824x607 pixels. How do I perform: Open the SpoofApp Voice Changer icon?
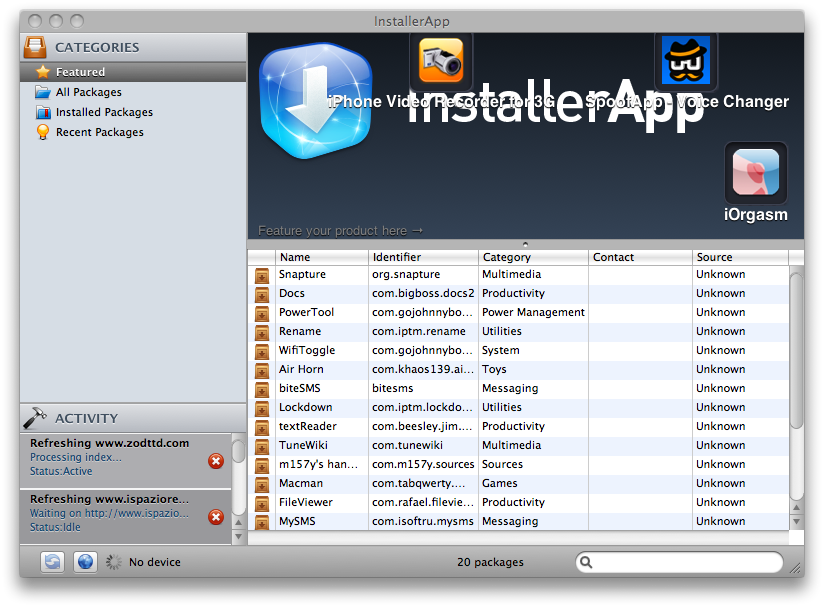[686, 60]
